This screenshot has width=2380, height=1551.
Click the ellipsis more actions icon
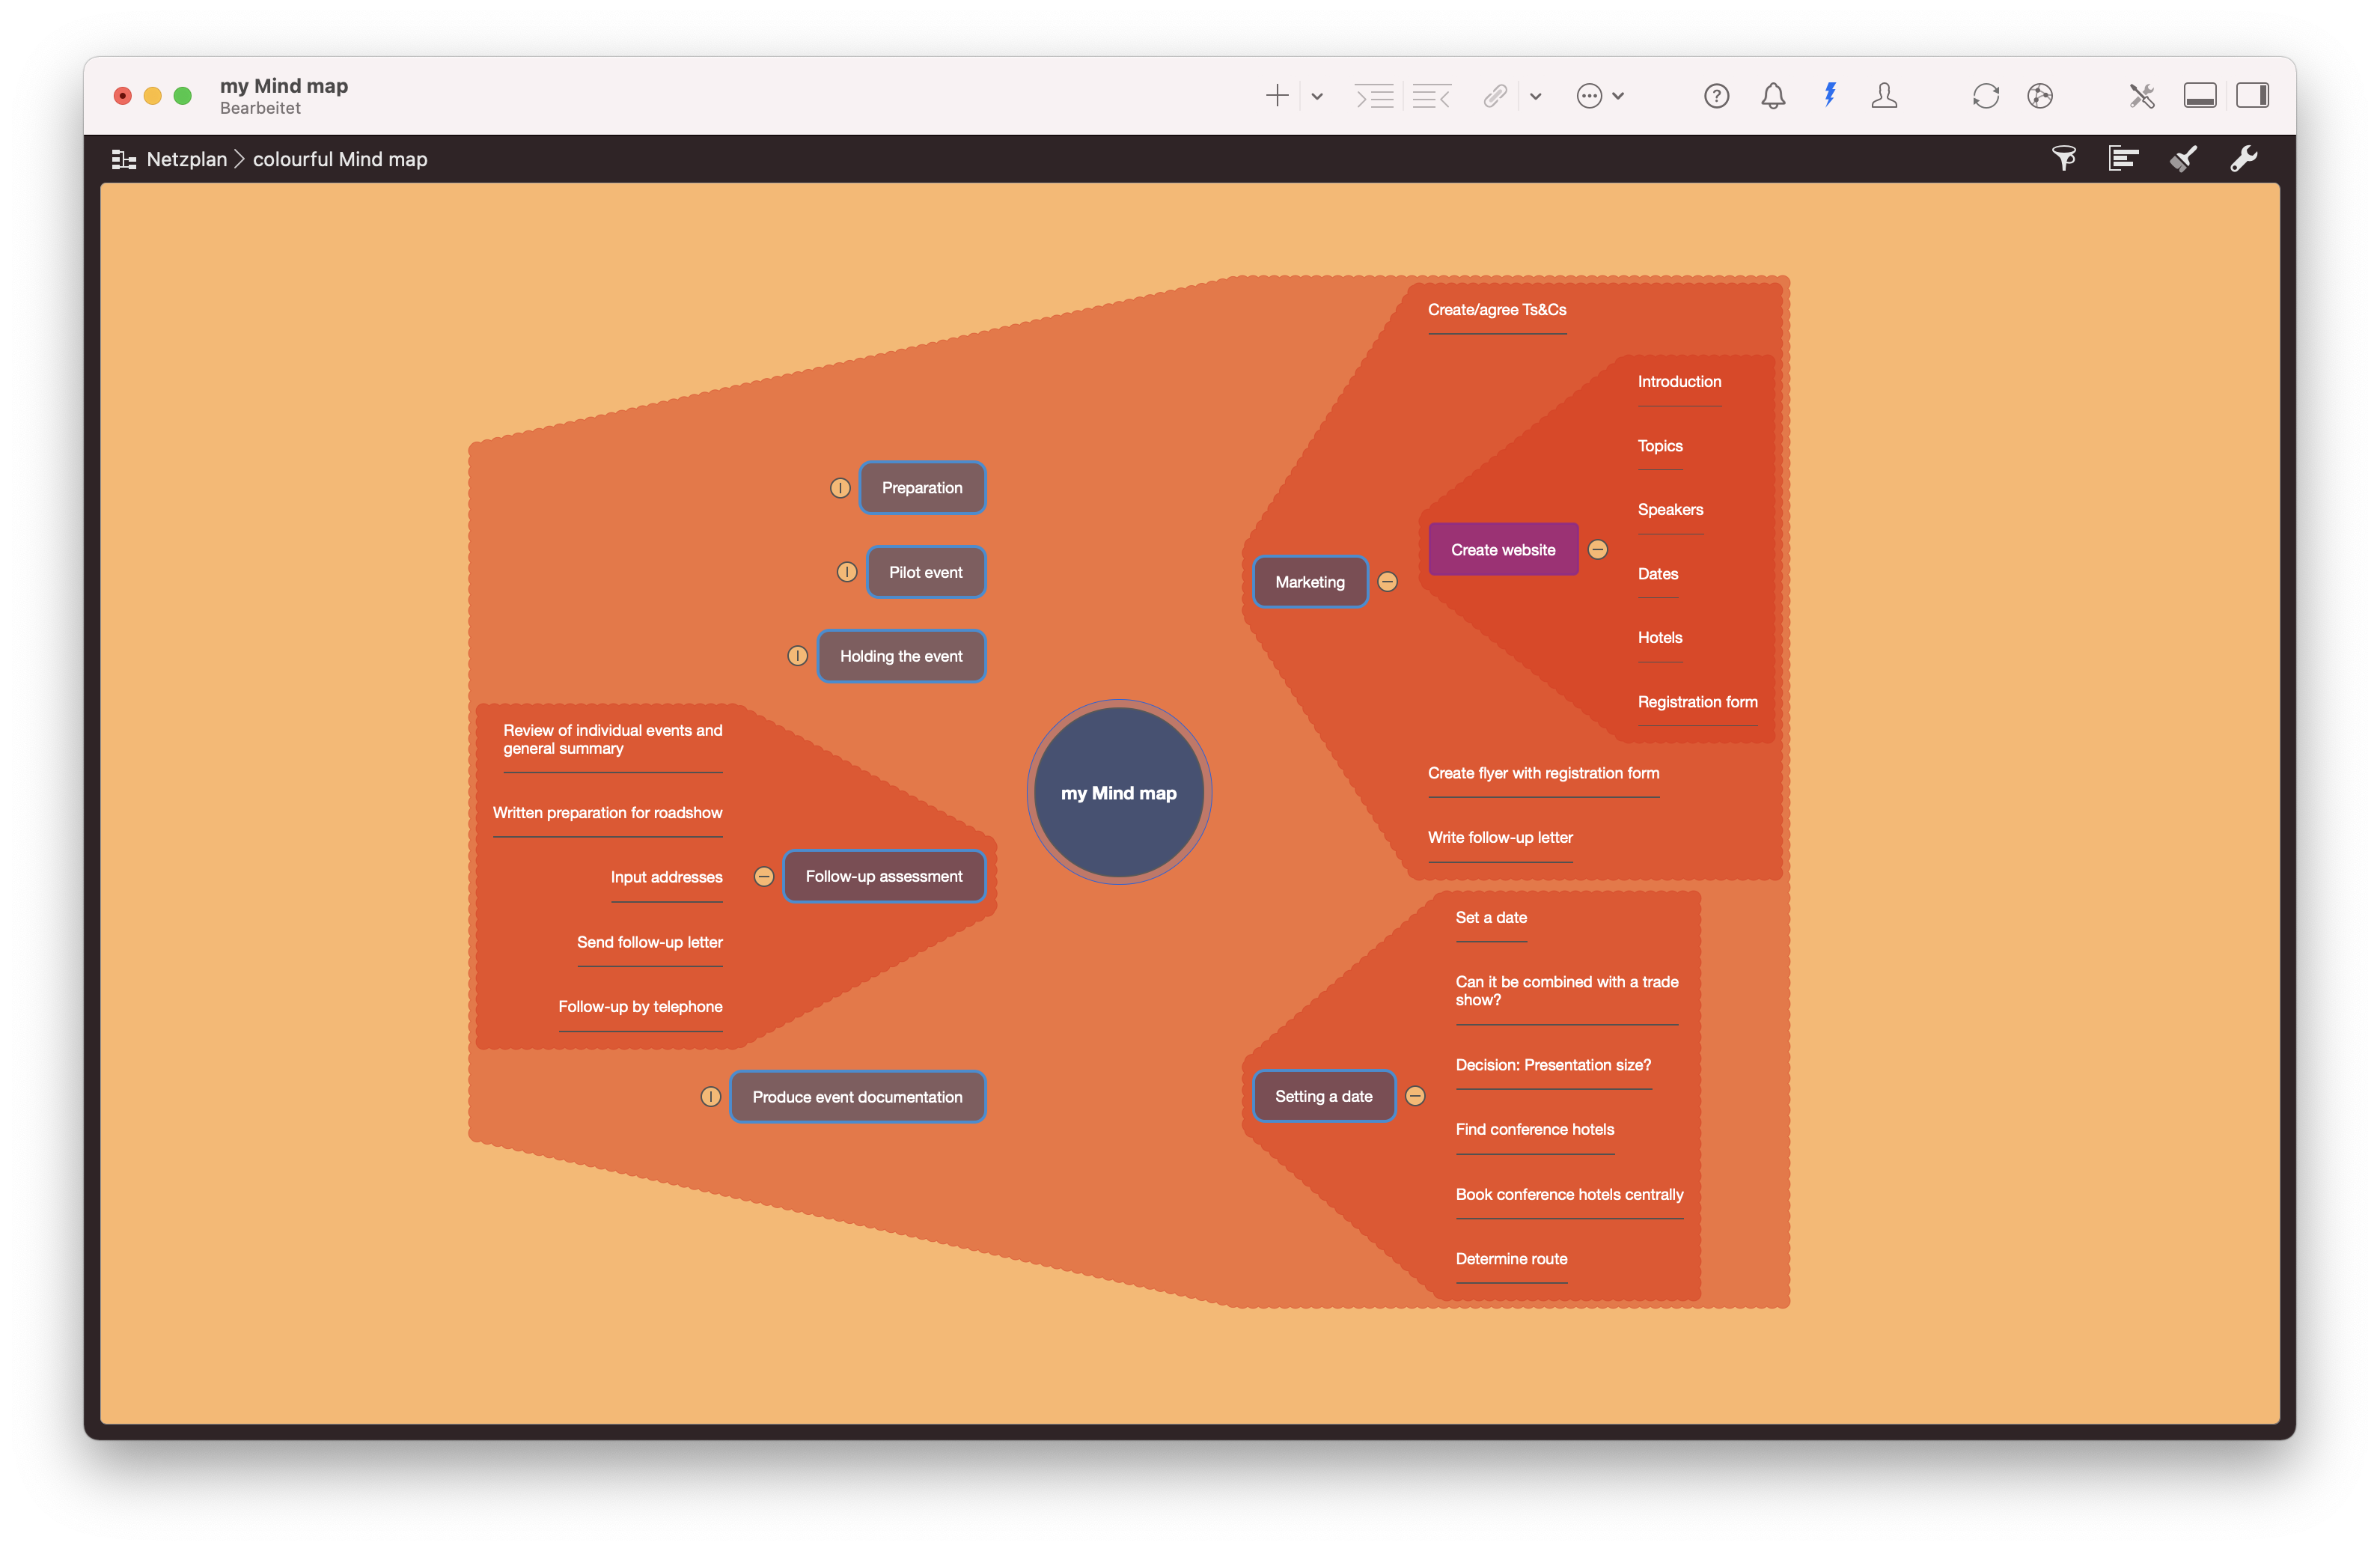pos(1589,96)
